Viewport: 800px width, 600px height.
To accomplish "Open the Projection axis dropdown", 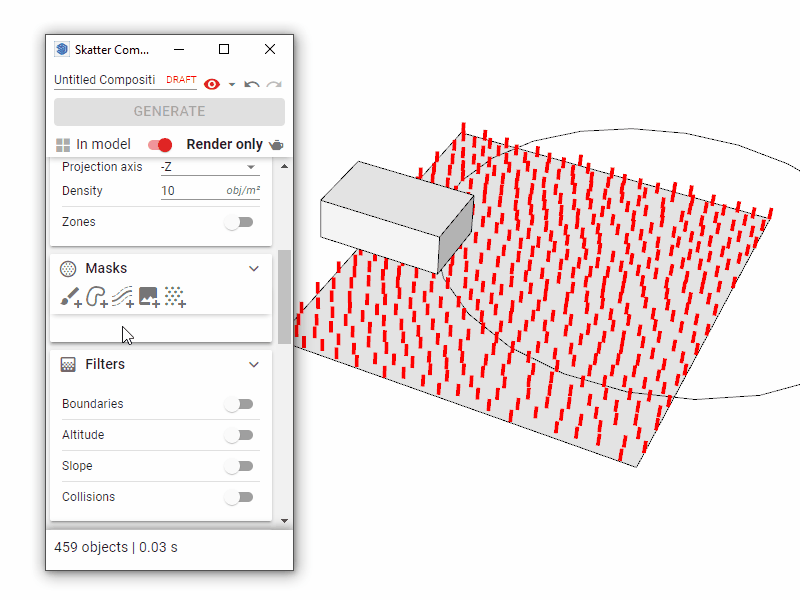I will (x=208, y=167).
